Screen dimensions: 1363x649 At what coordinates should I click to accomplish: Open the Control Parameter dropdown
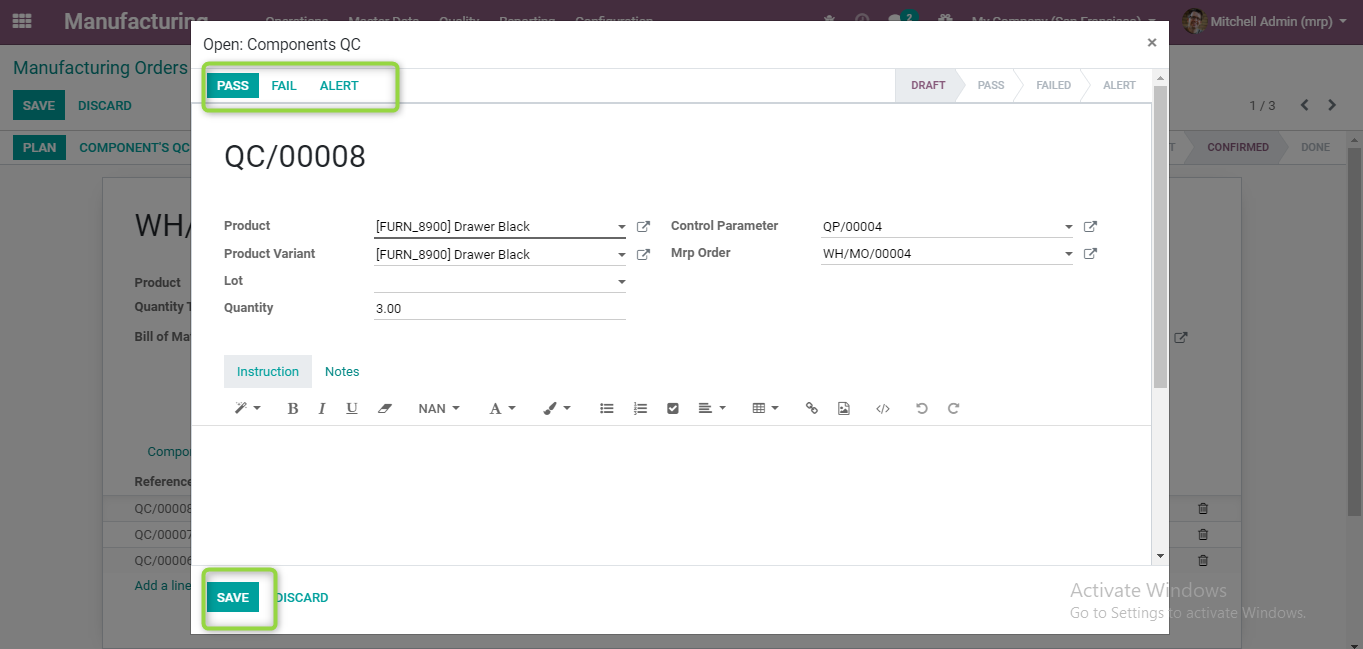[x=1069, y=228]
